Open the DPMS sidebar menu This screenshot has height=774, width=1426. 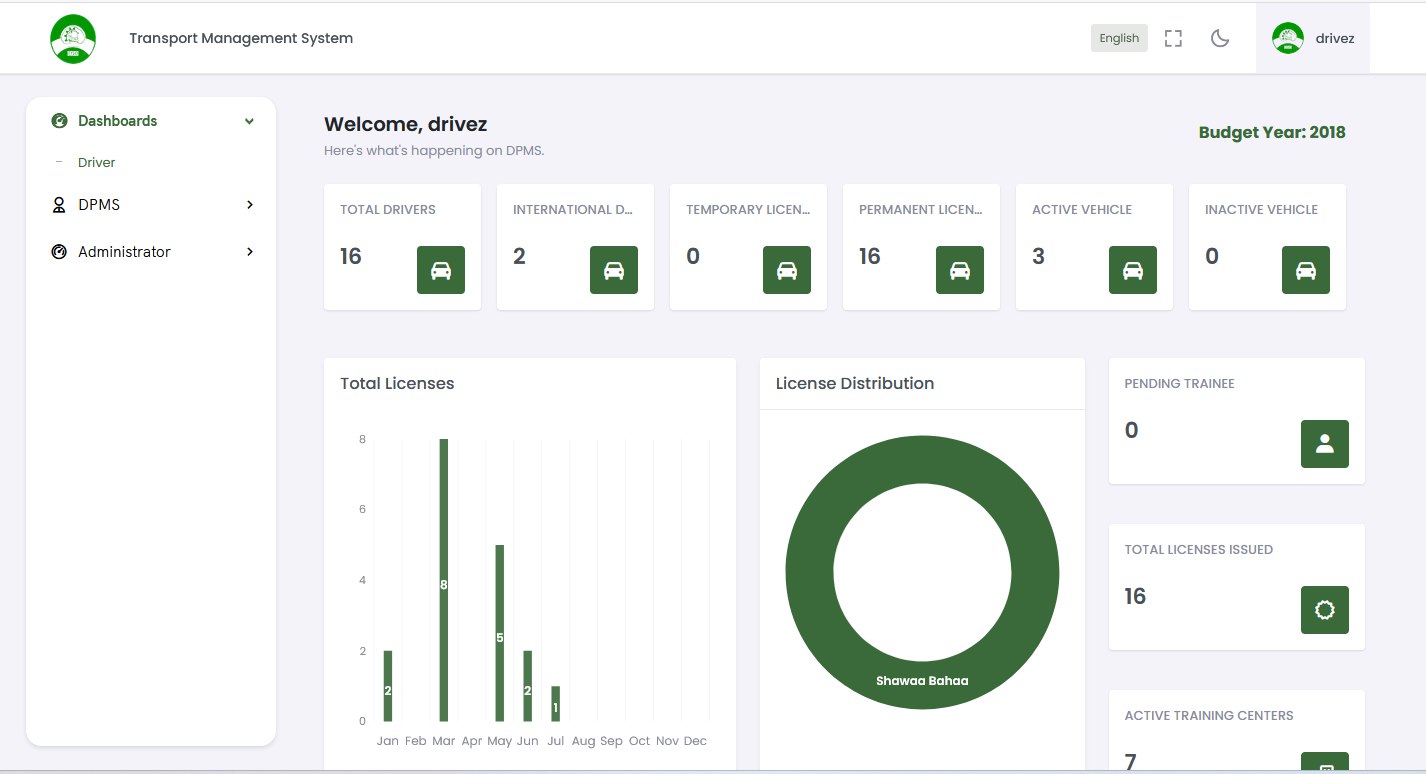click(x=151, y=205)
